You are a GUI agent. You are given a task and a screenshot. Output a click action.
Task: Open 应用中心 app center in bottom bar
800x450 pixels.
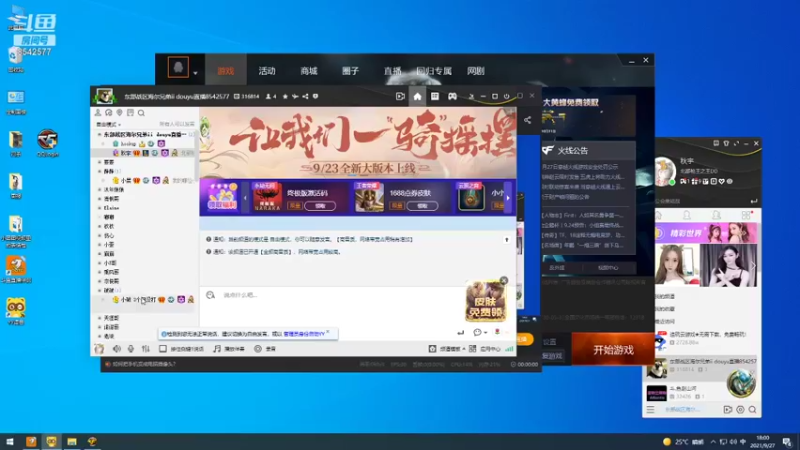[485, 349]
